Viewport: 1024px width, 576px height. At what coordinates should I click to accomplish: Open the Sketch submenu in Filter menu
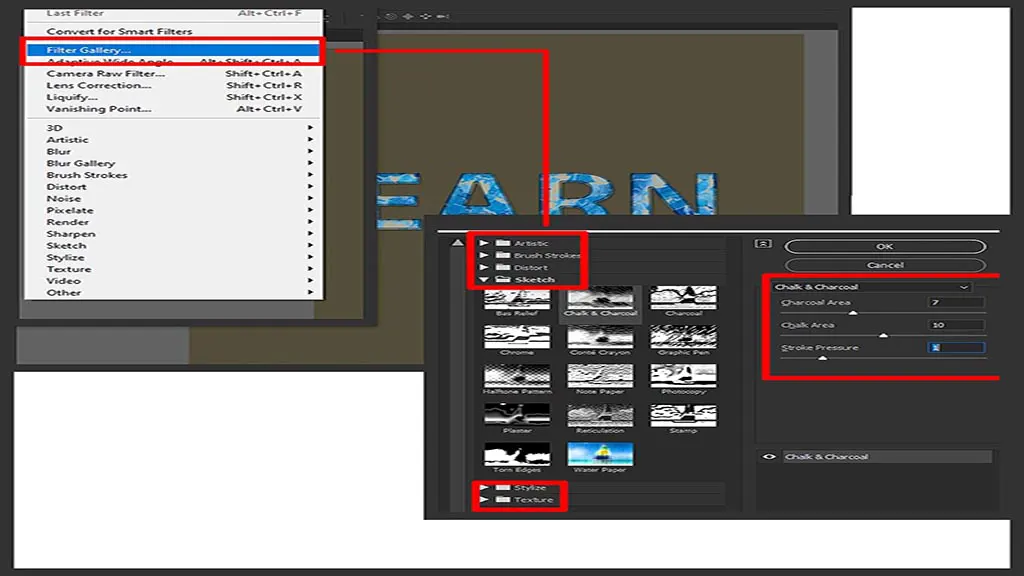[x=174, y=246]
